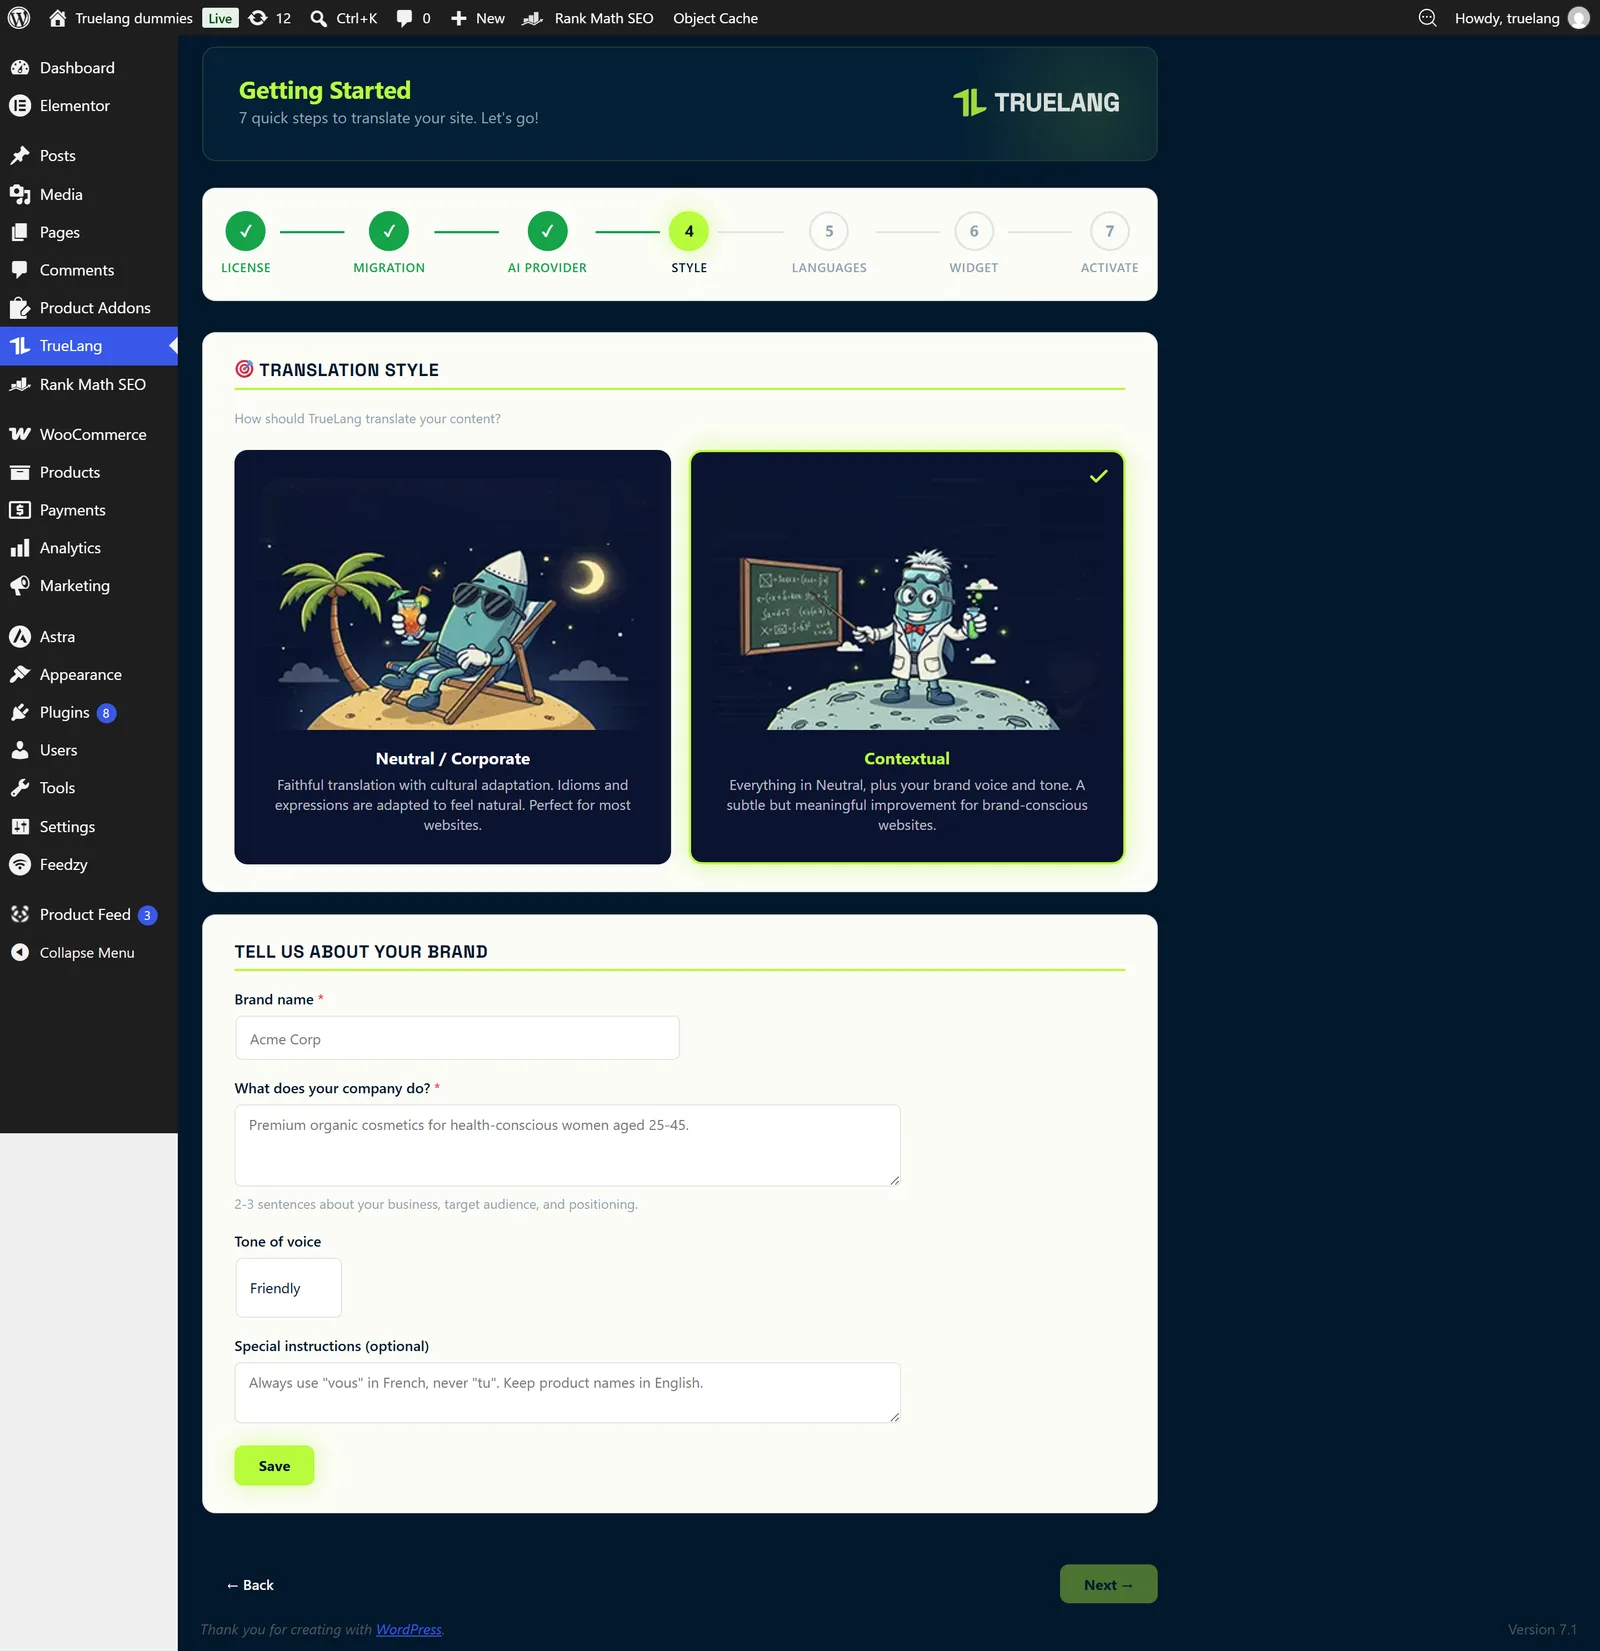Click the Live status badge
The height and width of the screenshot is (1651, 1600).
pos(220,18)
